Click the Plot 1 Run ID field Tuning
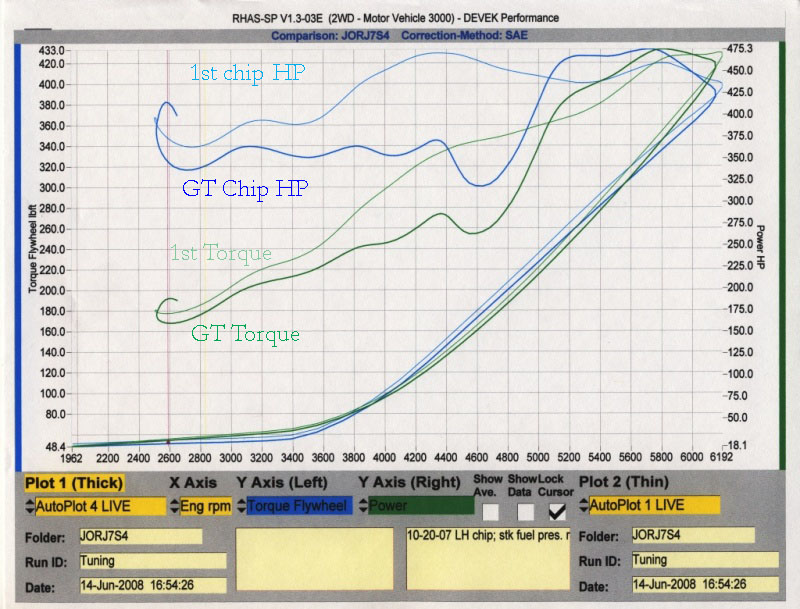 [153, 561]
